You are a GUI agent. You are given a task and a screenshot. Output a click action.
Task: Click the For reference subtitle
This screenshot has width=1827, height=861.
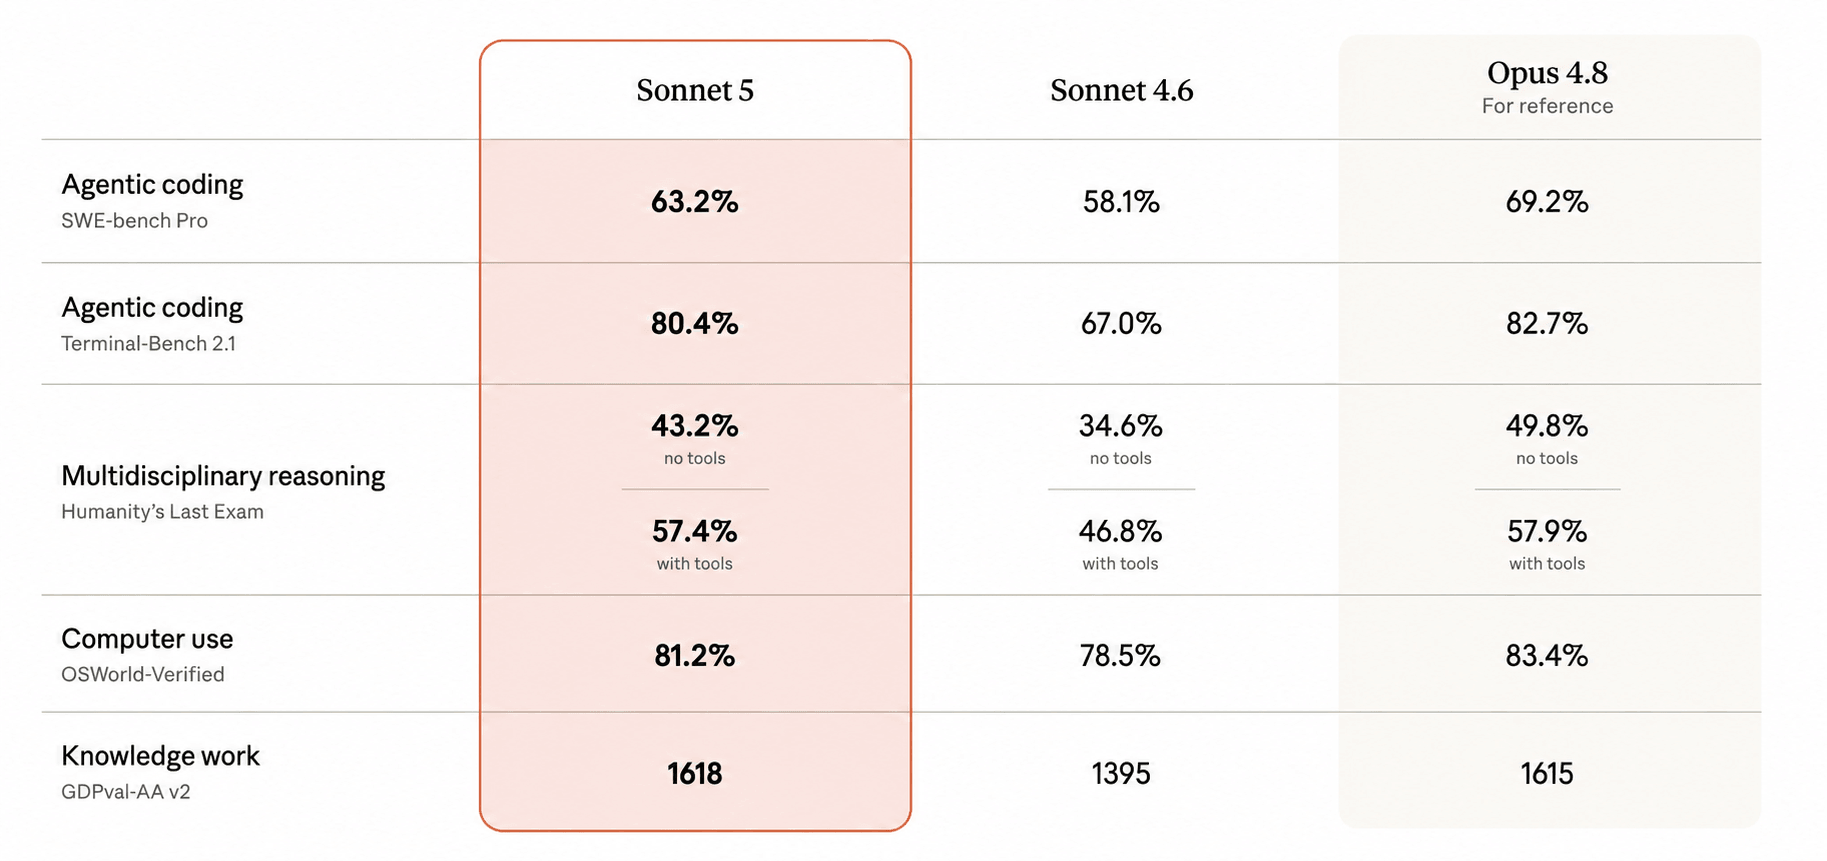pyautogui.click(x=1547, y=106)
